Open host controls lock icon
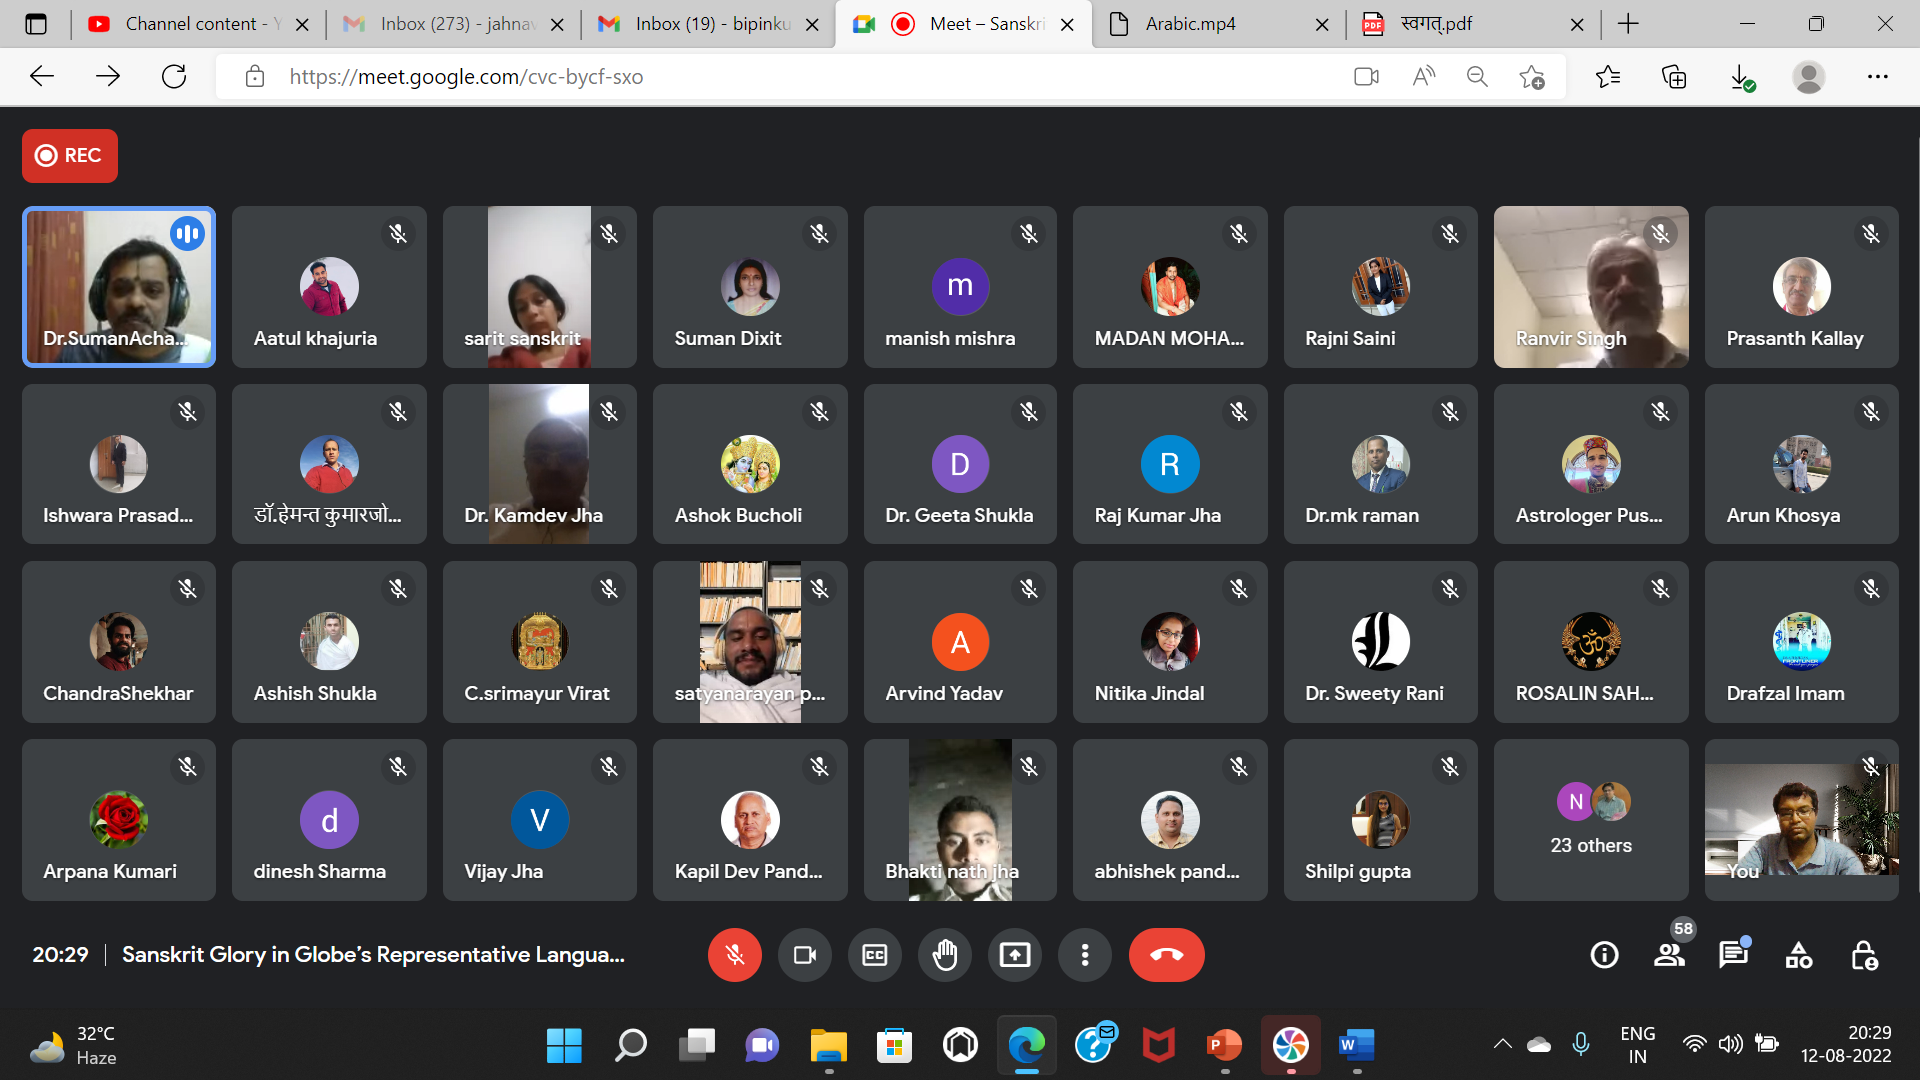Viewport: 1920px width, 1080px height. tap(1863, 955)
